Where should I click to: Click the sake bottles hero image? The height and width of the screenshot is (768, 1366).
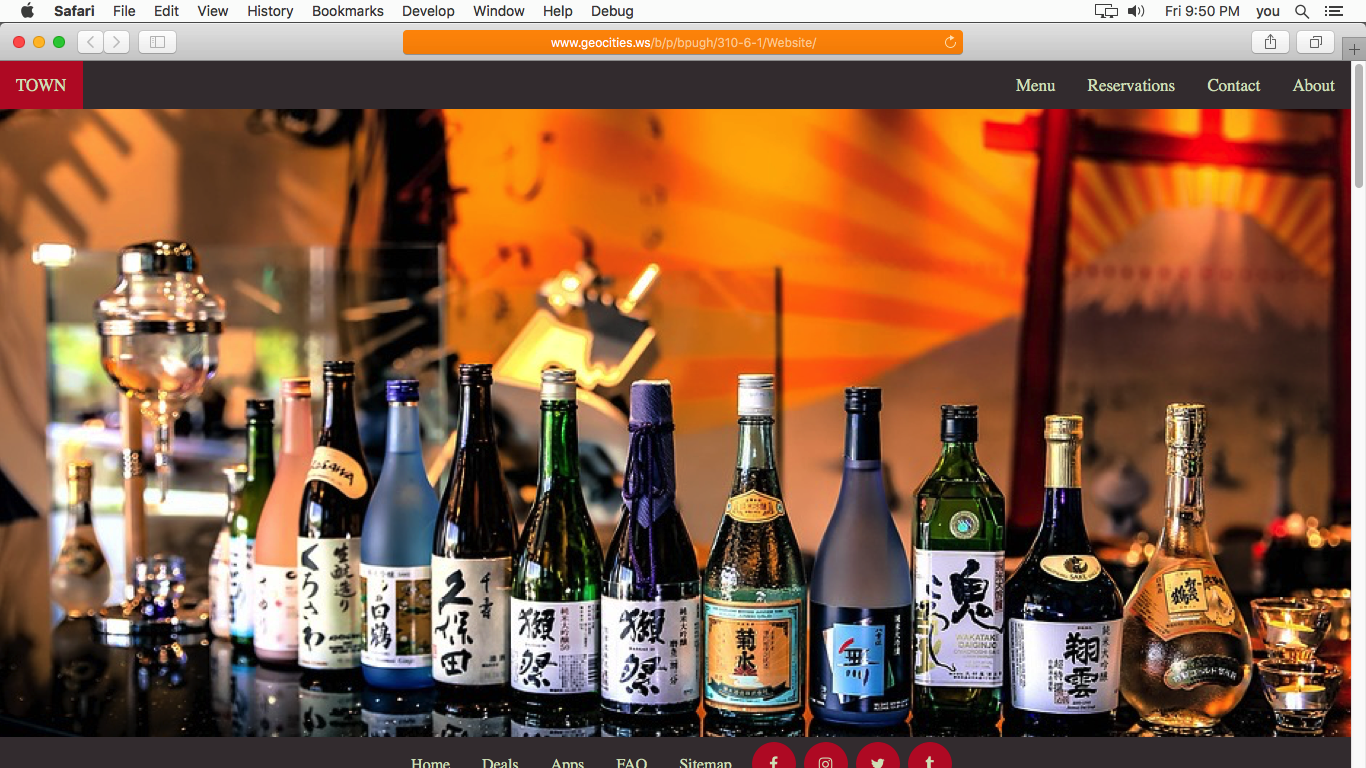click(x=675, y=423)
